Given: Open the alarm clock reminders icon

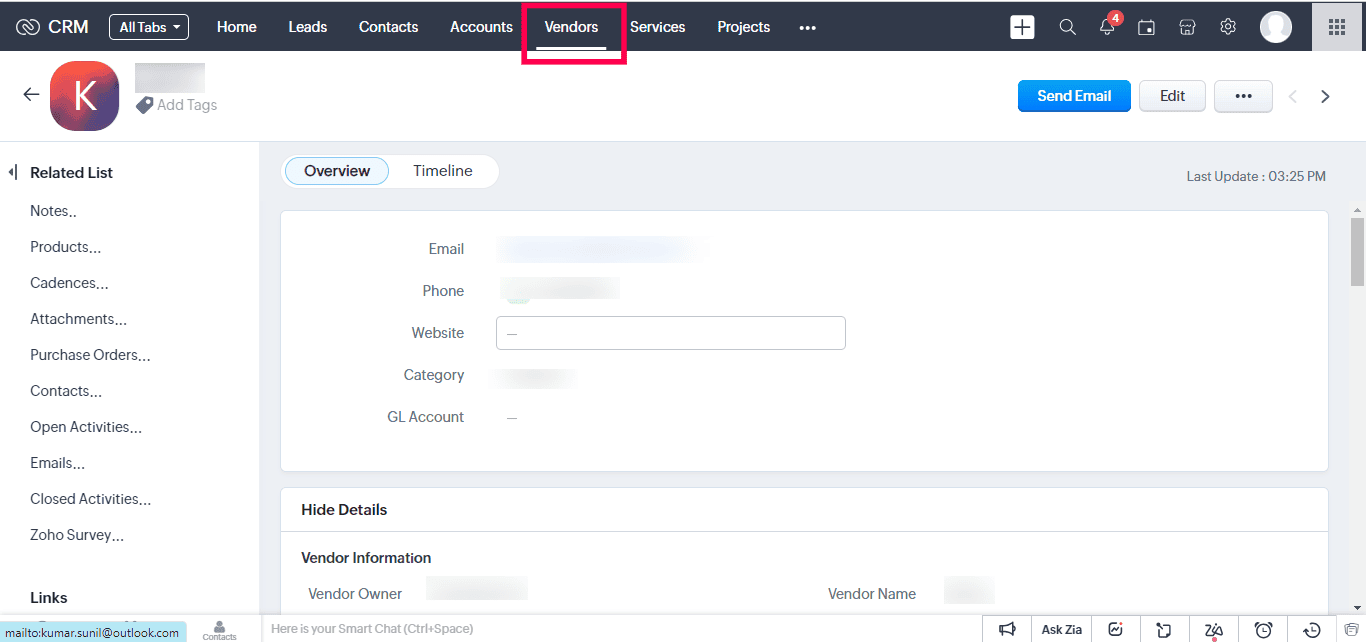Looking at the screenshot, I should 1264,629.
